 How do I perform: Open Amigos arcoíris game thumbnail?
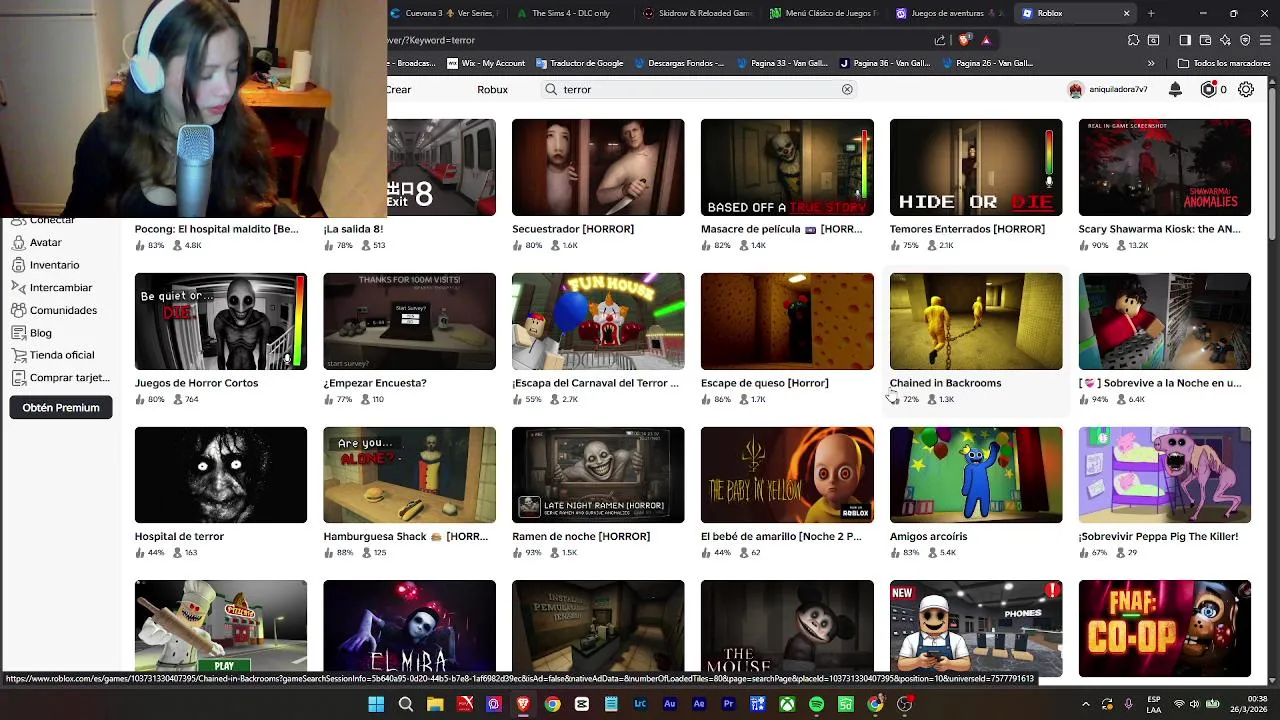(x=976, y=475)
